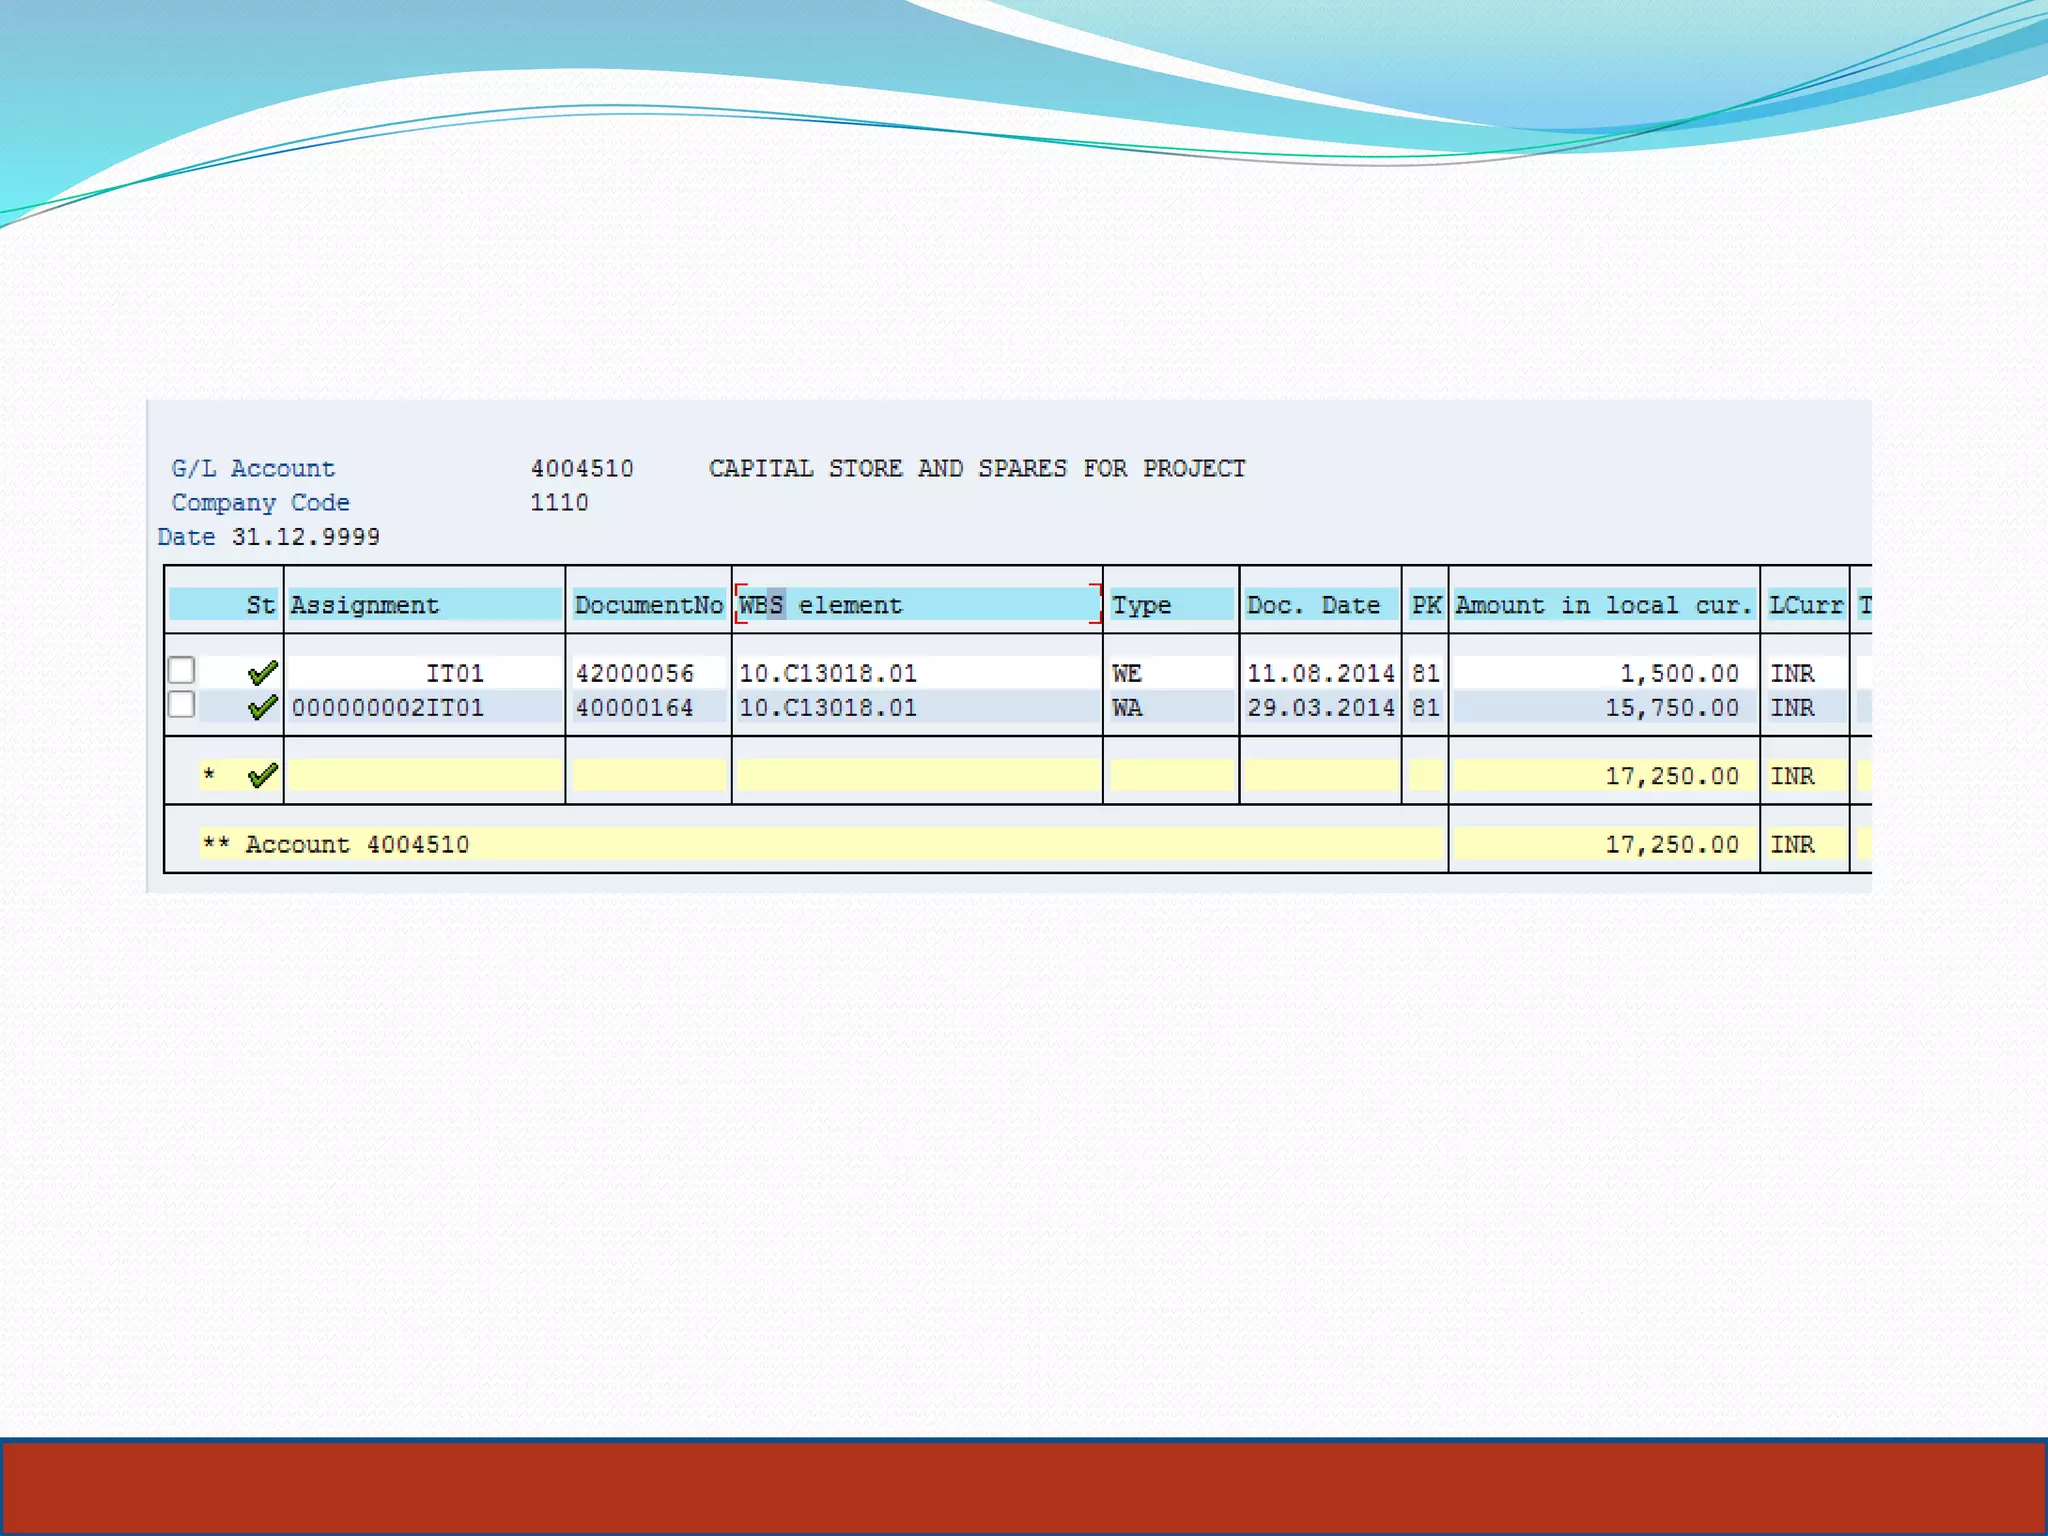Viewport: 2048px width, 1536px height.
Task: Click the 15,750.00 amount cell
Action: pos(1671,708)
